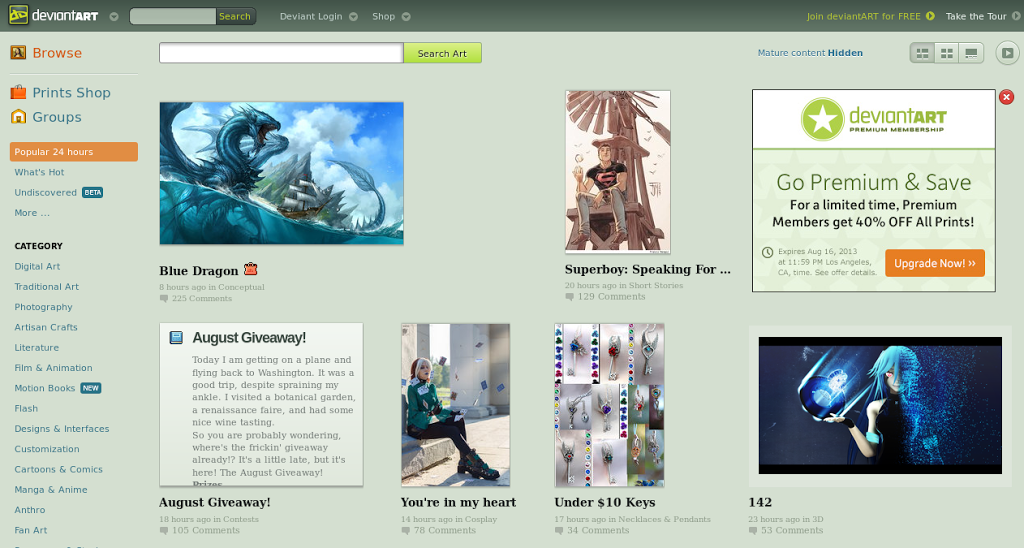Open You're in my heart cosplay thumbnail
1024x548 pixels.
[x=456, y=405]
